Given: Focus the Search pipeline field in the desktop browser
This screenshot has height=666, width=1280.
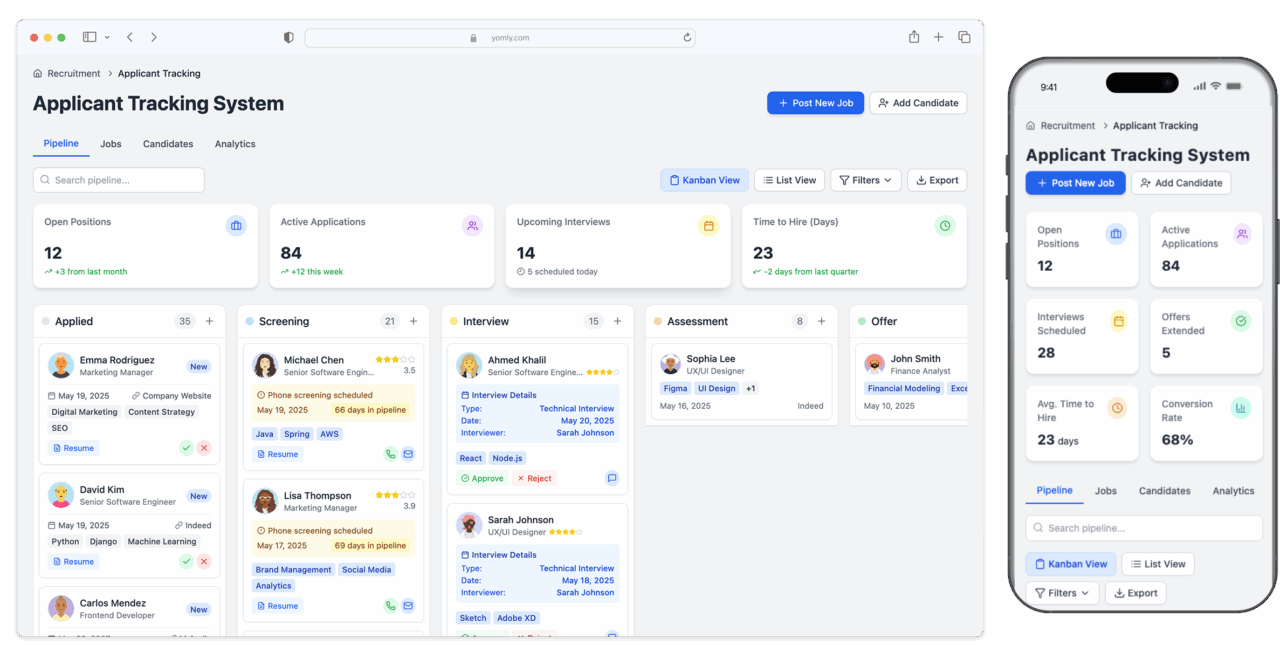Looking at the screenshot, I should click(119, 180).
